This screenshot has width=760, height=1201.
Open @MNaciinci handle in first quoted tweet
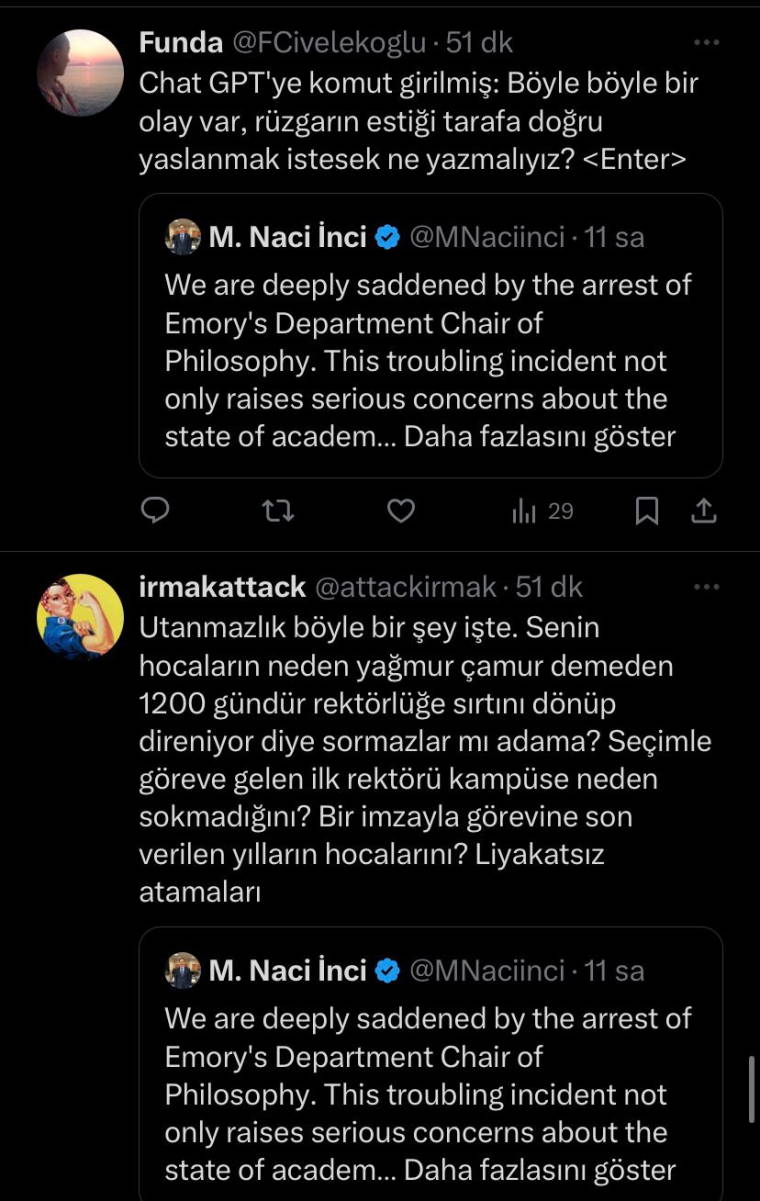click(486, 238)
